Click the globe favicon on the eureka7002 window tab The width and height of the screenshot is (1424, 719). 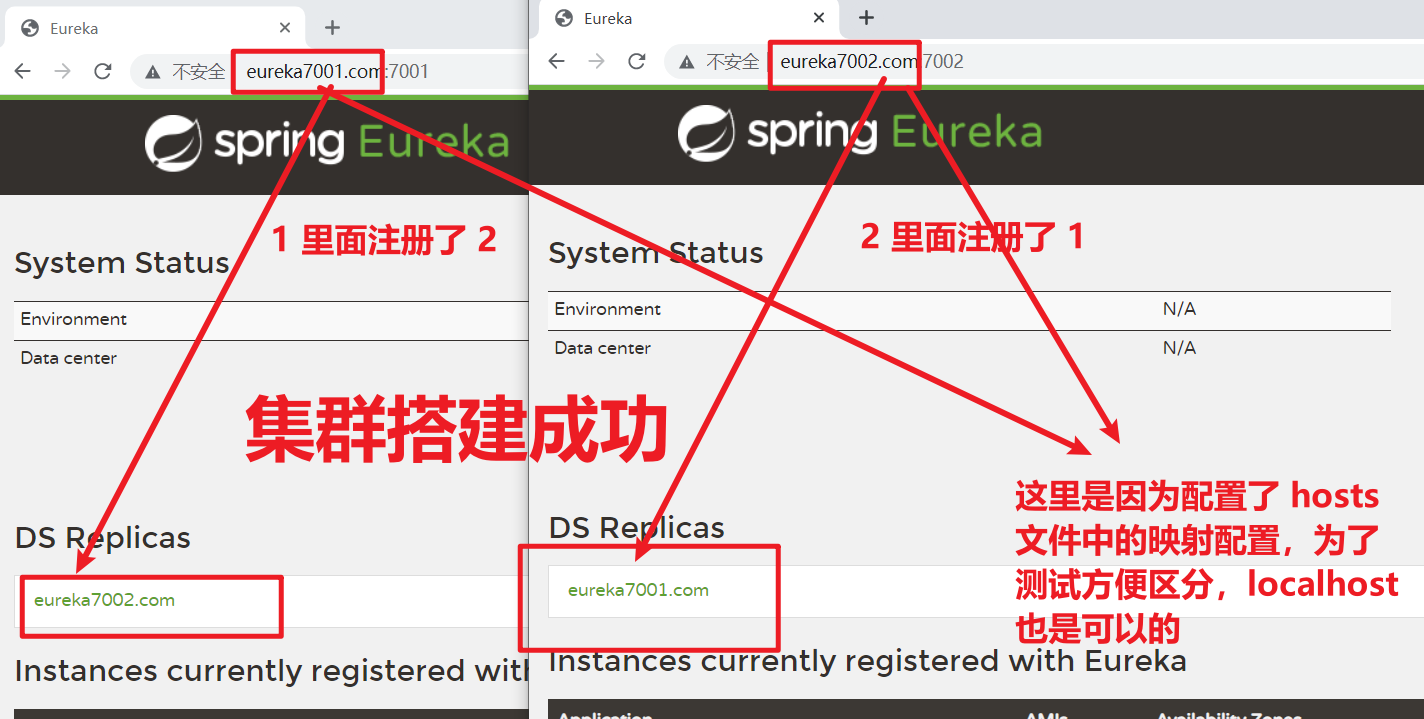564,18
